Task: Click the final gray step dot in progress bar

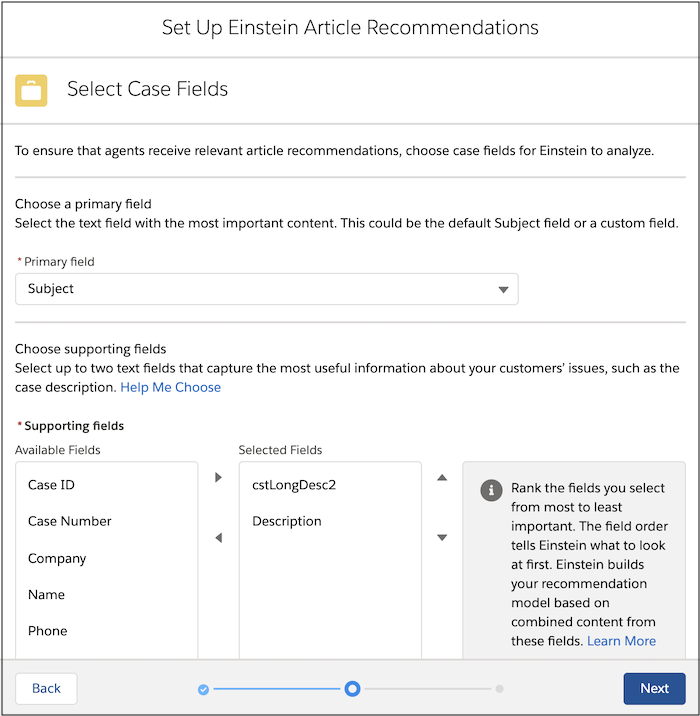Action: point(500,689)
